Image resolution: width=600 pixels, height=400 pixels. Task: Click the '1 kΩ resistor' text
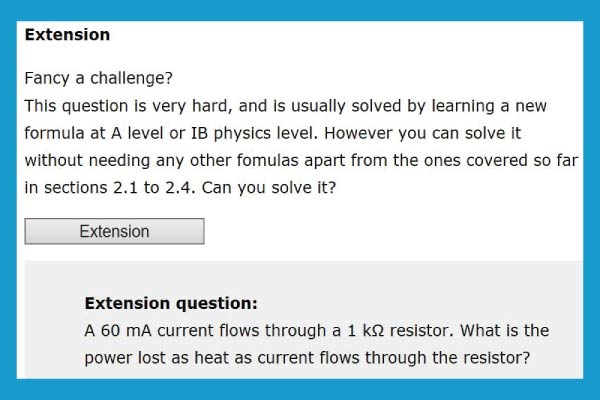click(x=400, y=331)
